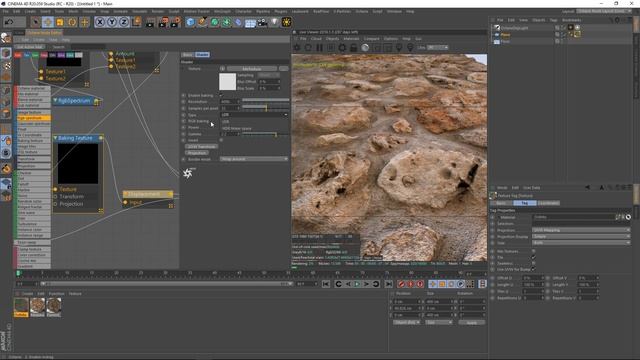The image size is (640, 360).
Task: Select the Rotate tool
Action: point(72,22)
